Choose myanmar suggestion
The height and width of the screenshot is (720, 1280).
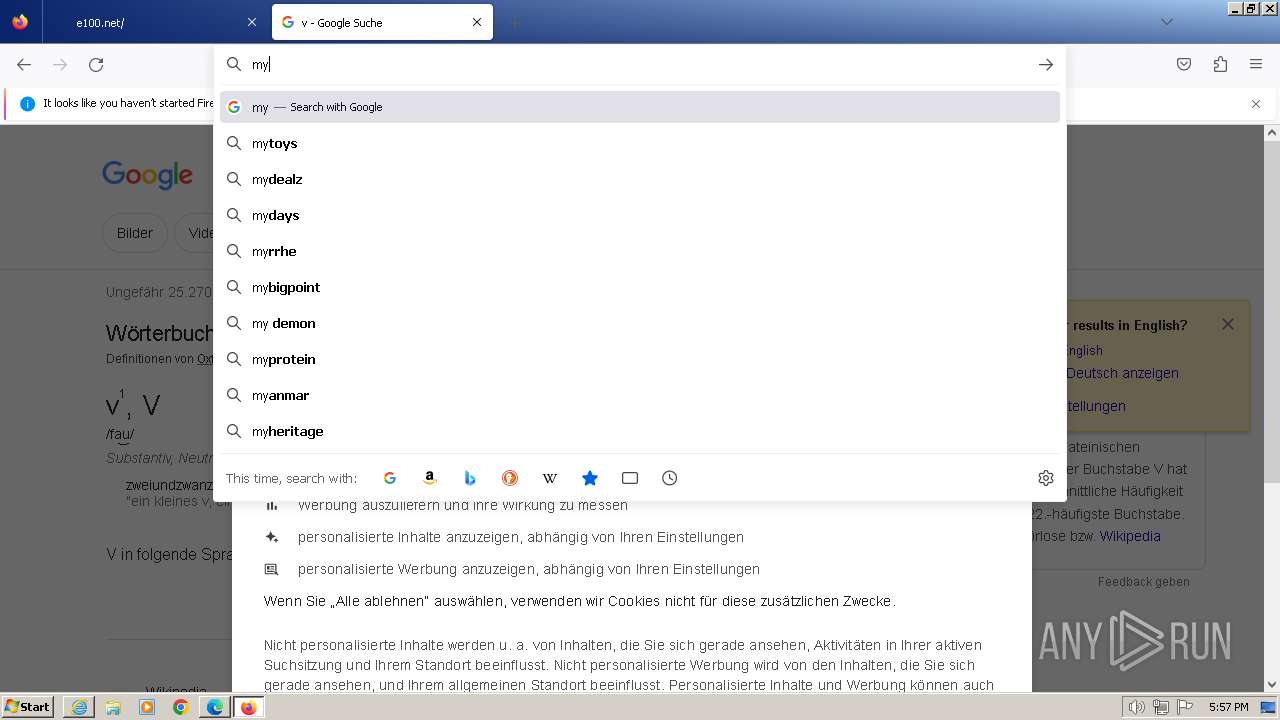coord(640,395)
